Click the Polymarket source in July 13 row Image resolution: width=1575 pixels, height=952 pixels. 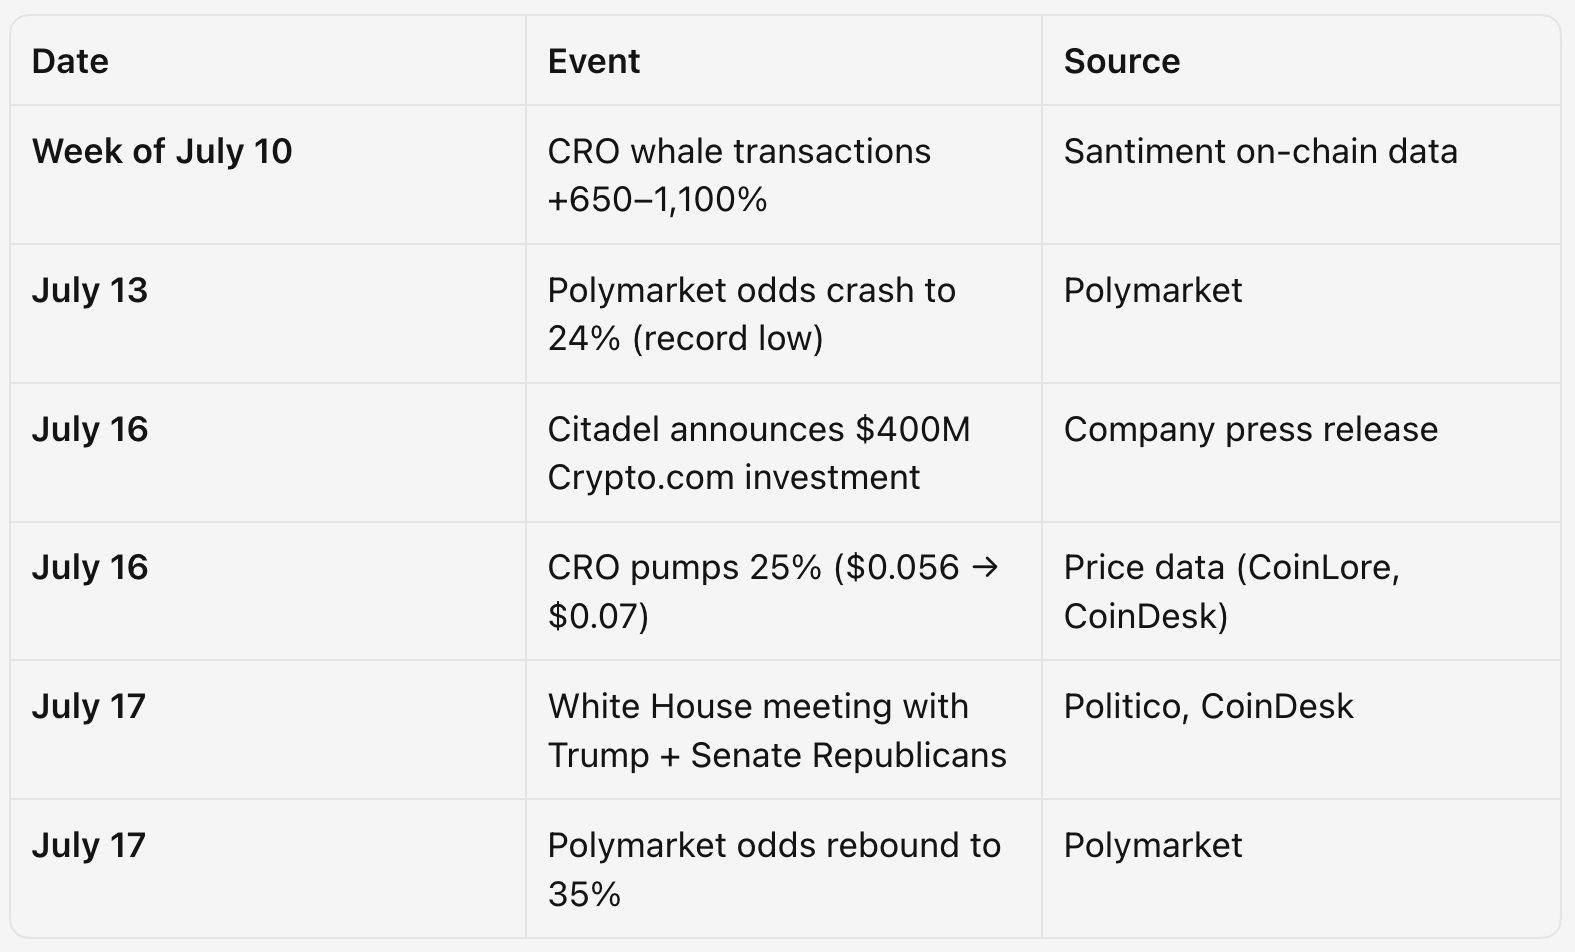point(1153,290)
